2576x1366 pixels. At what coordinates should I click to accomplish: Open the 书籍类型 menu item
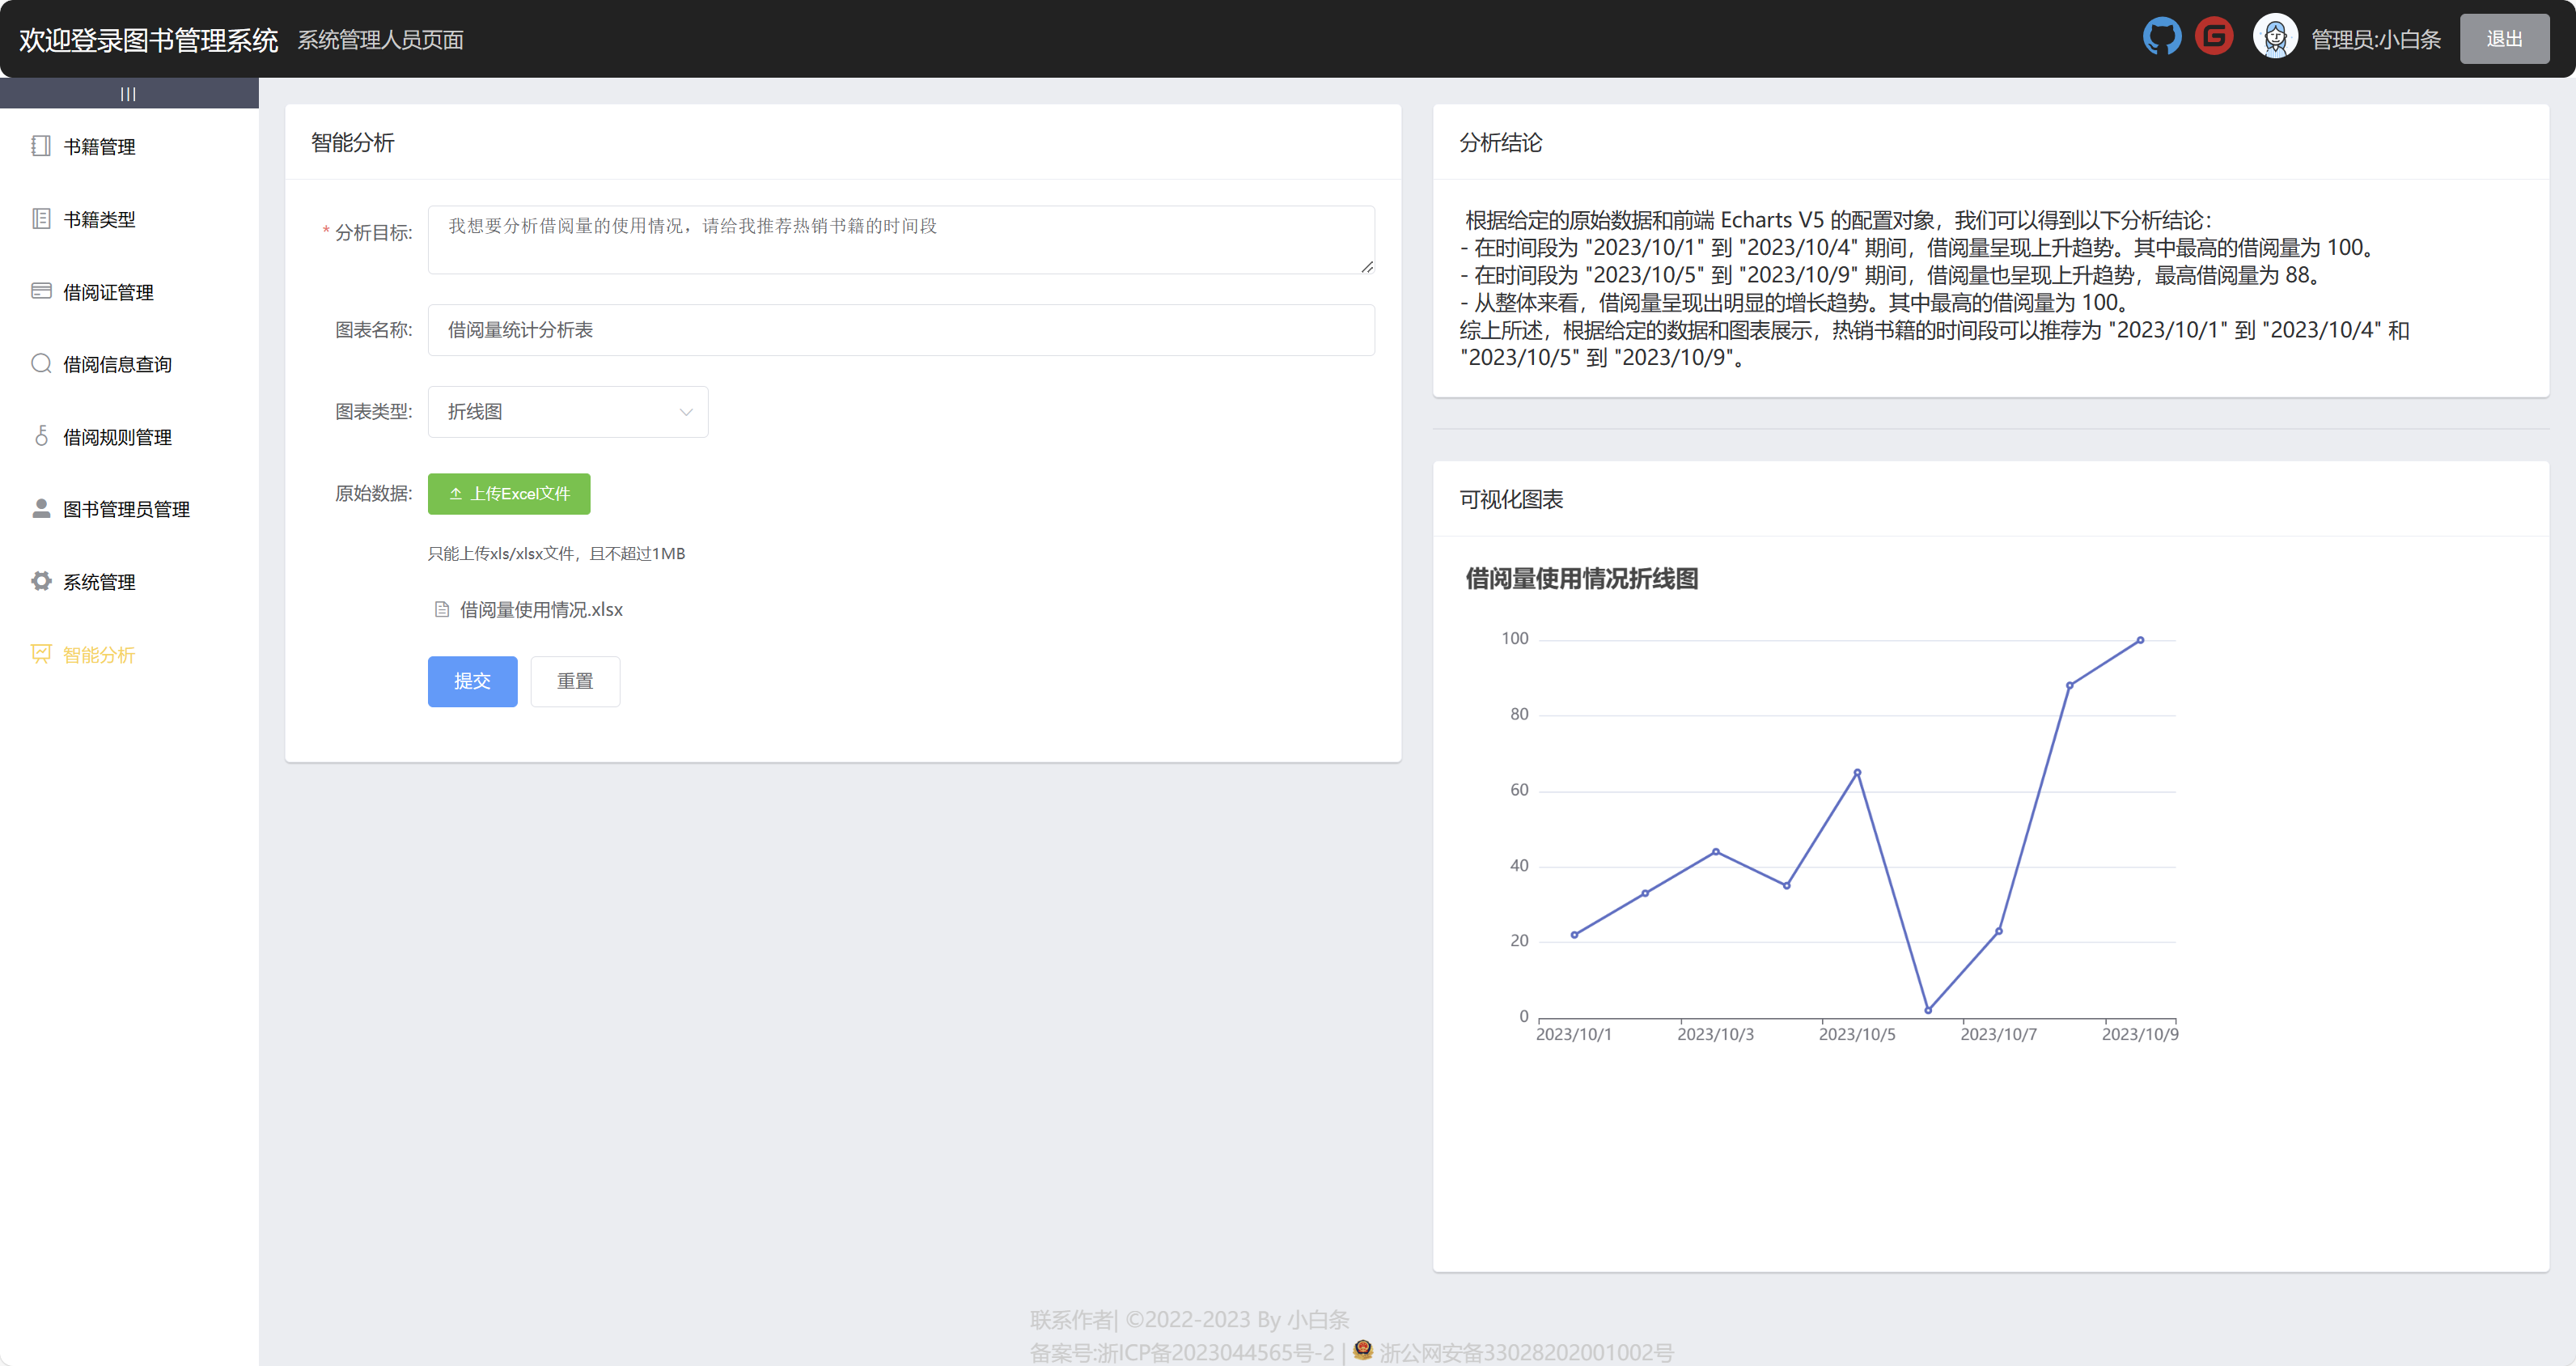[x=99, y=219]
